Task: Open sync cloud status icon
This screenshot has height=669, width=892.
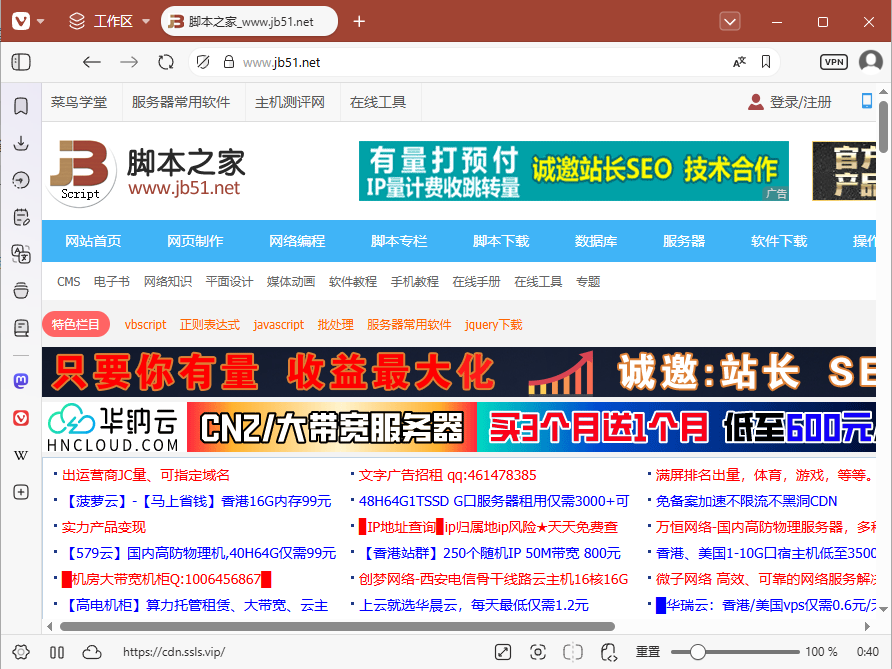Action: 92,652
